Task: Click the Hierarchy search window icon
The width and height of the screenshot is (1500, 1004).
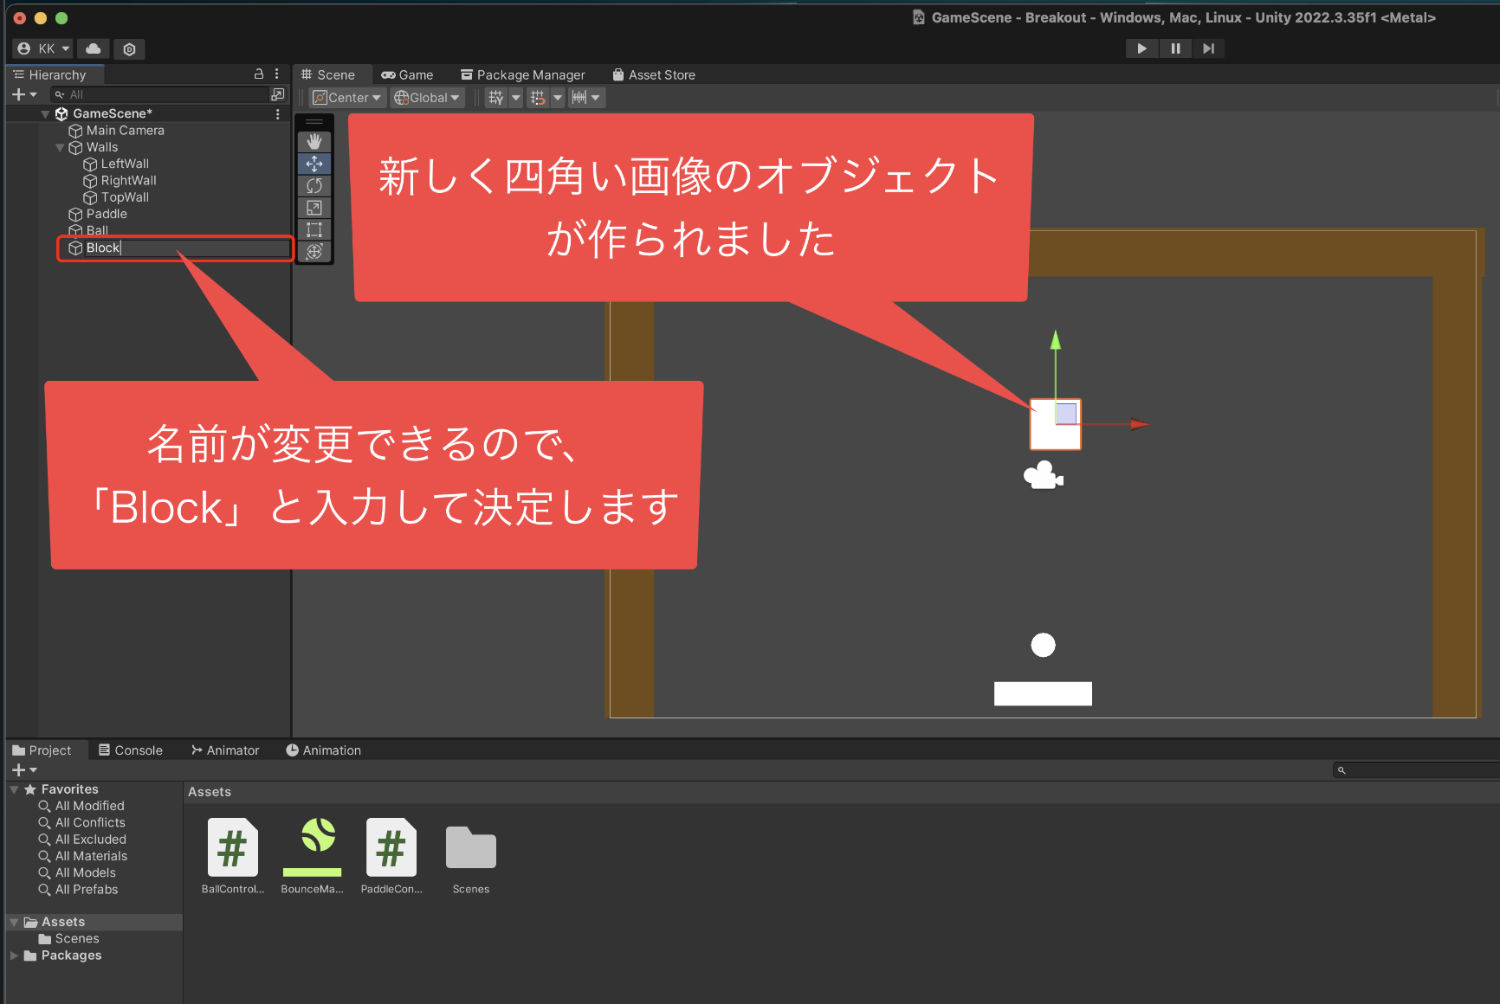Action: click(278, 94)
